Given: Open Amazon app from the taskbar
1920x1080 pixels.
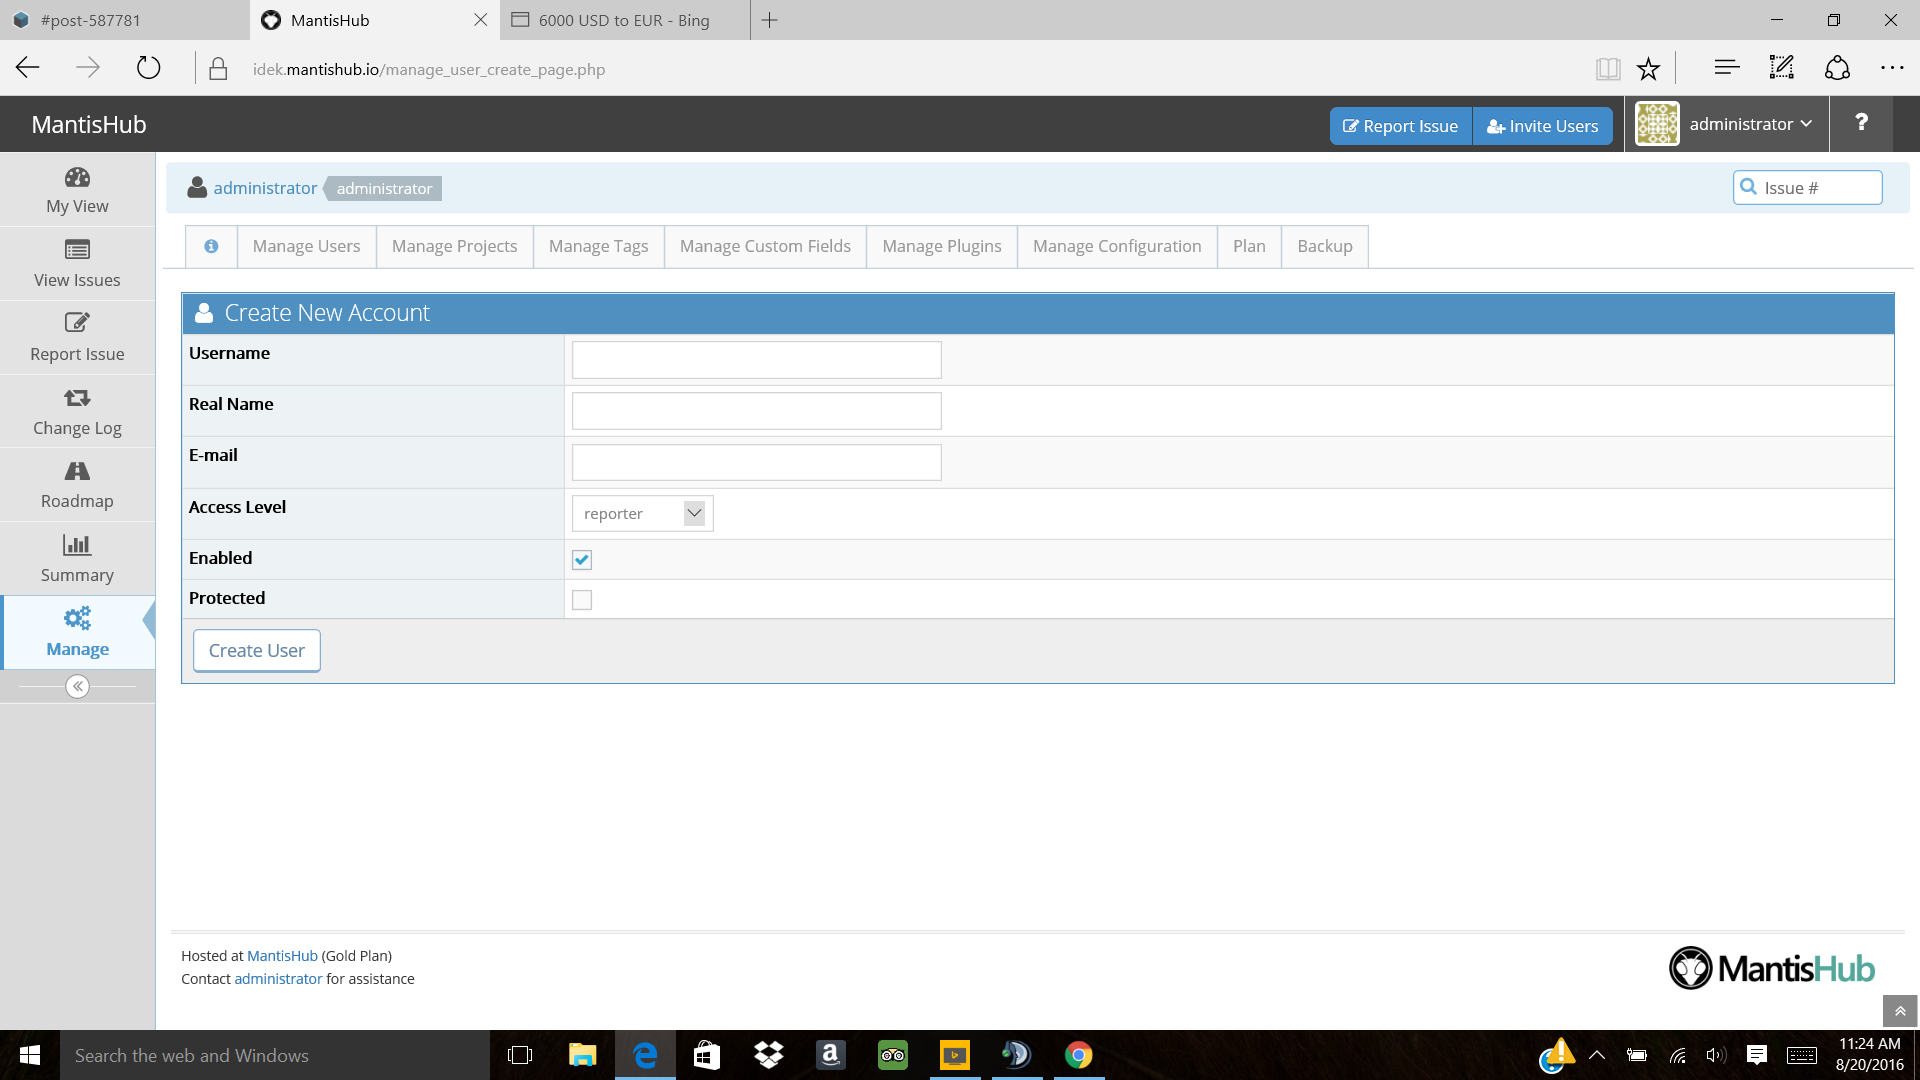Looking at the screenshot, I should [x=830, y=1055].
